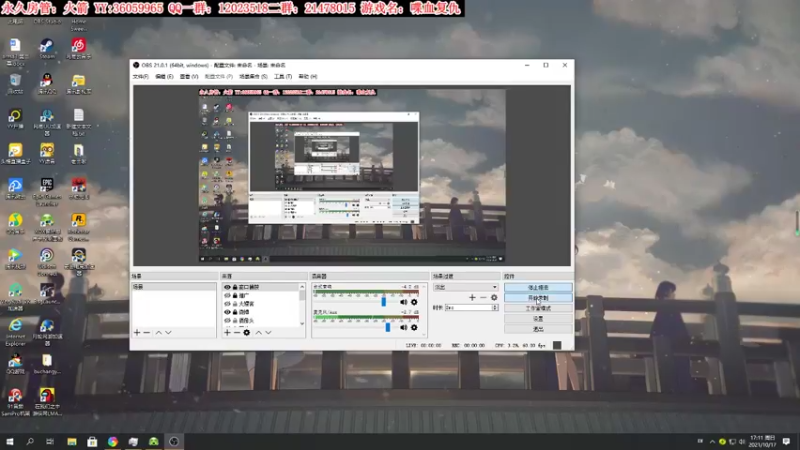Screen dimensions: 800x450
Task: Open Internet Explorer desktop icon
Action: 15,333
